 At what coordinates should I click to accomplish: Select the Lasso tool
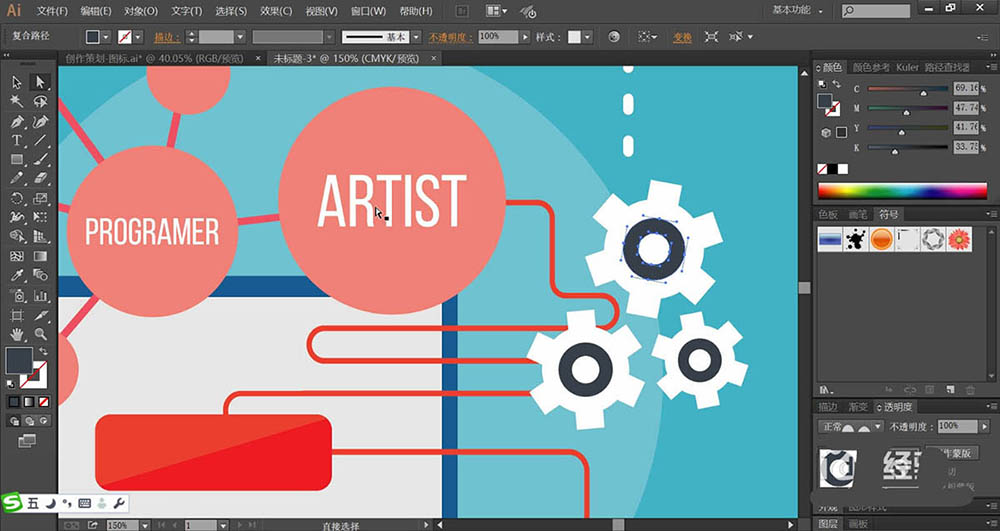(40, 102)
